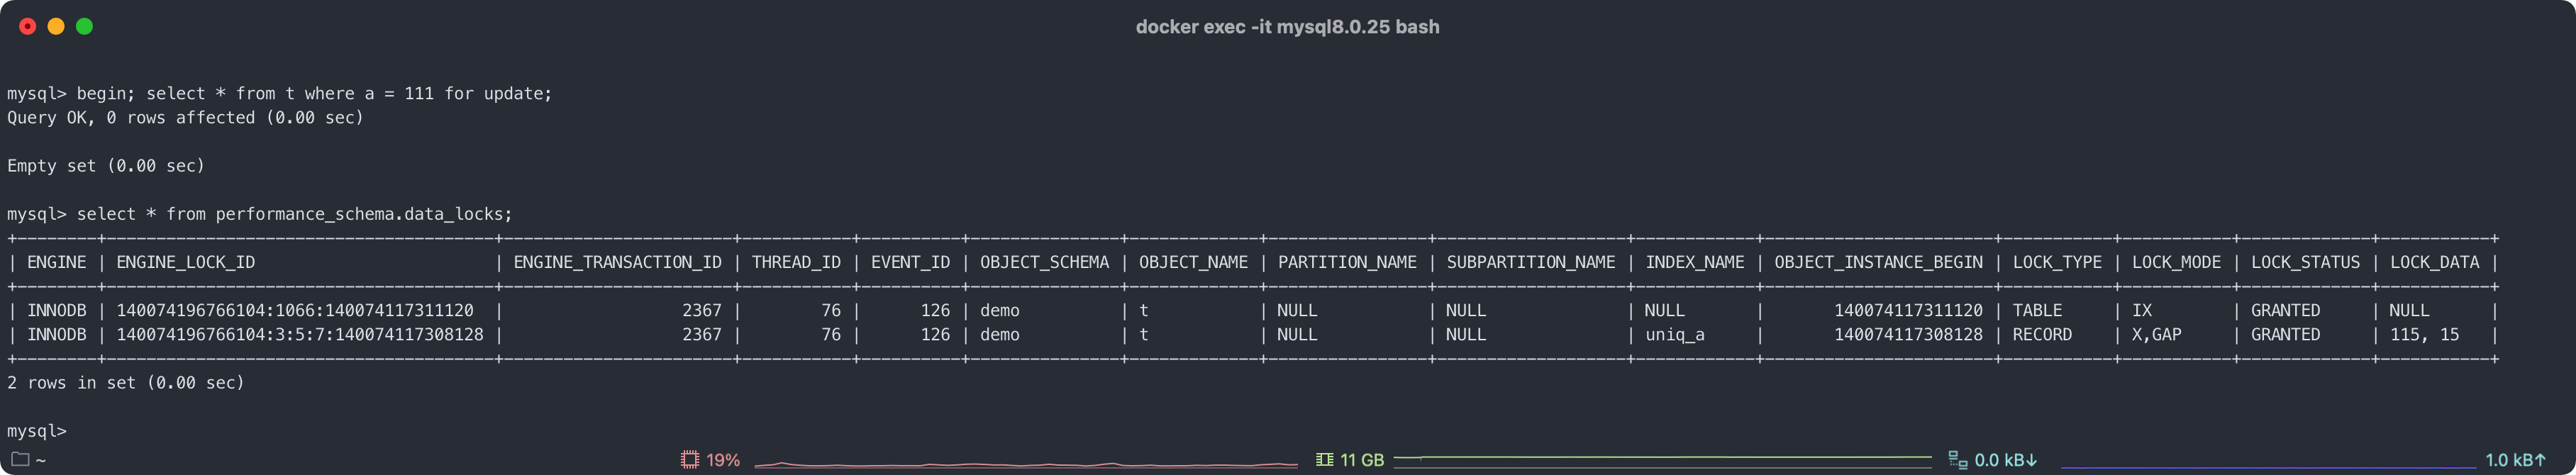
Task: Click the '115, 15' lock data value
Action: pyautogui.click(x=2424, y=335)
